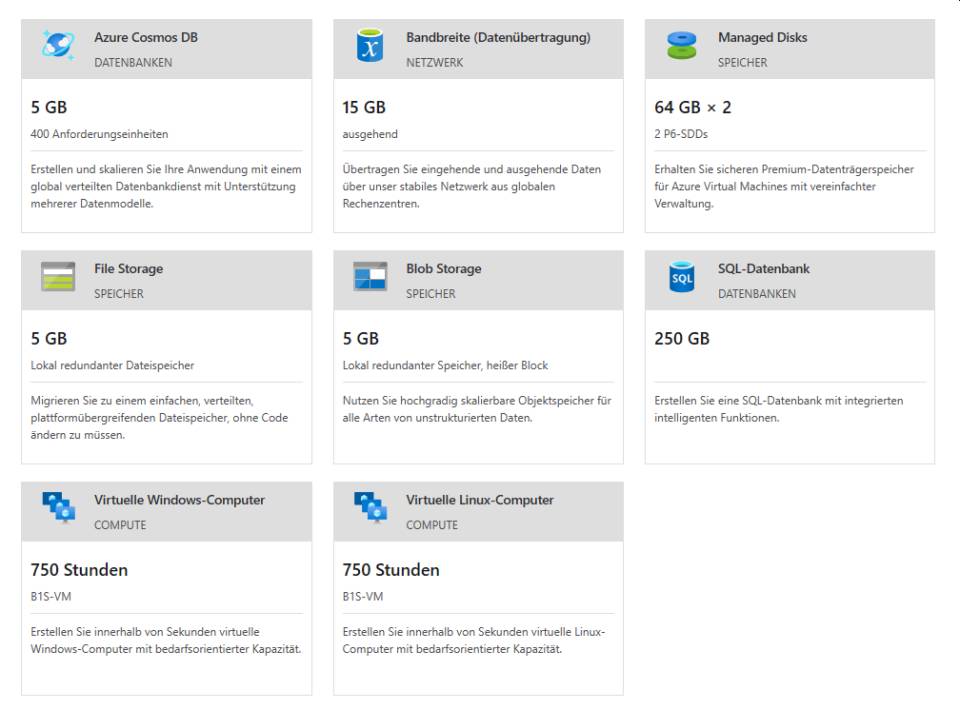960x710 pixels.
Task: Select the Managed Disks heading
Action: tap(762, 37)
